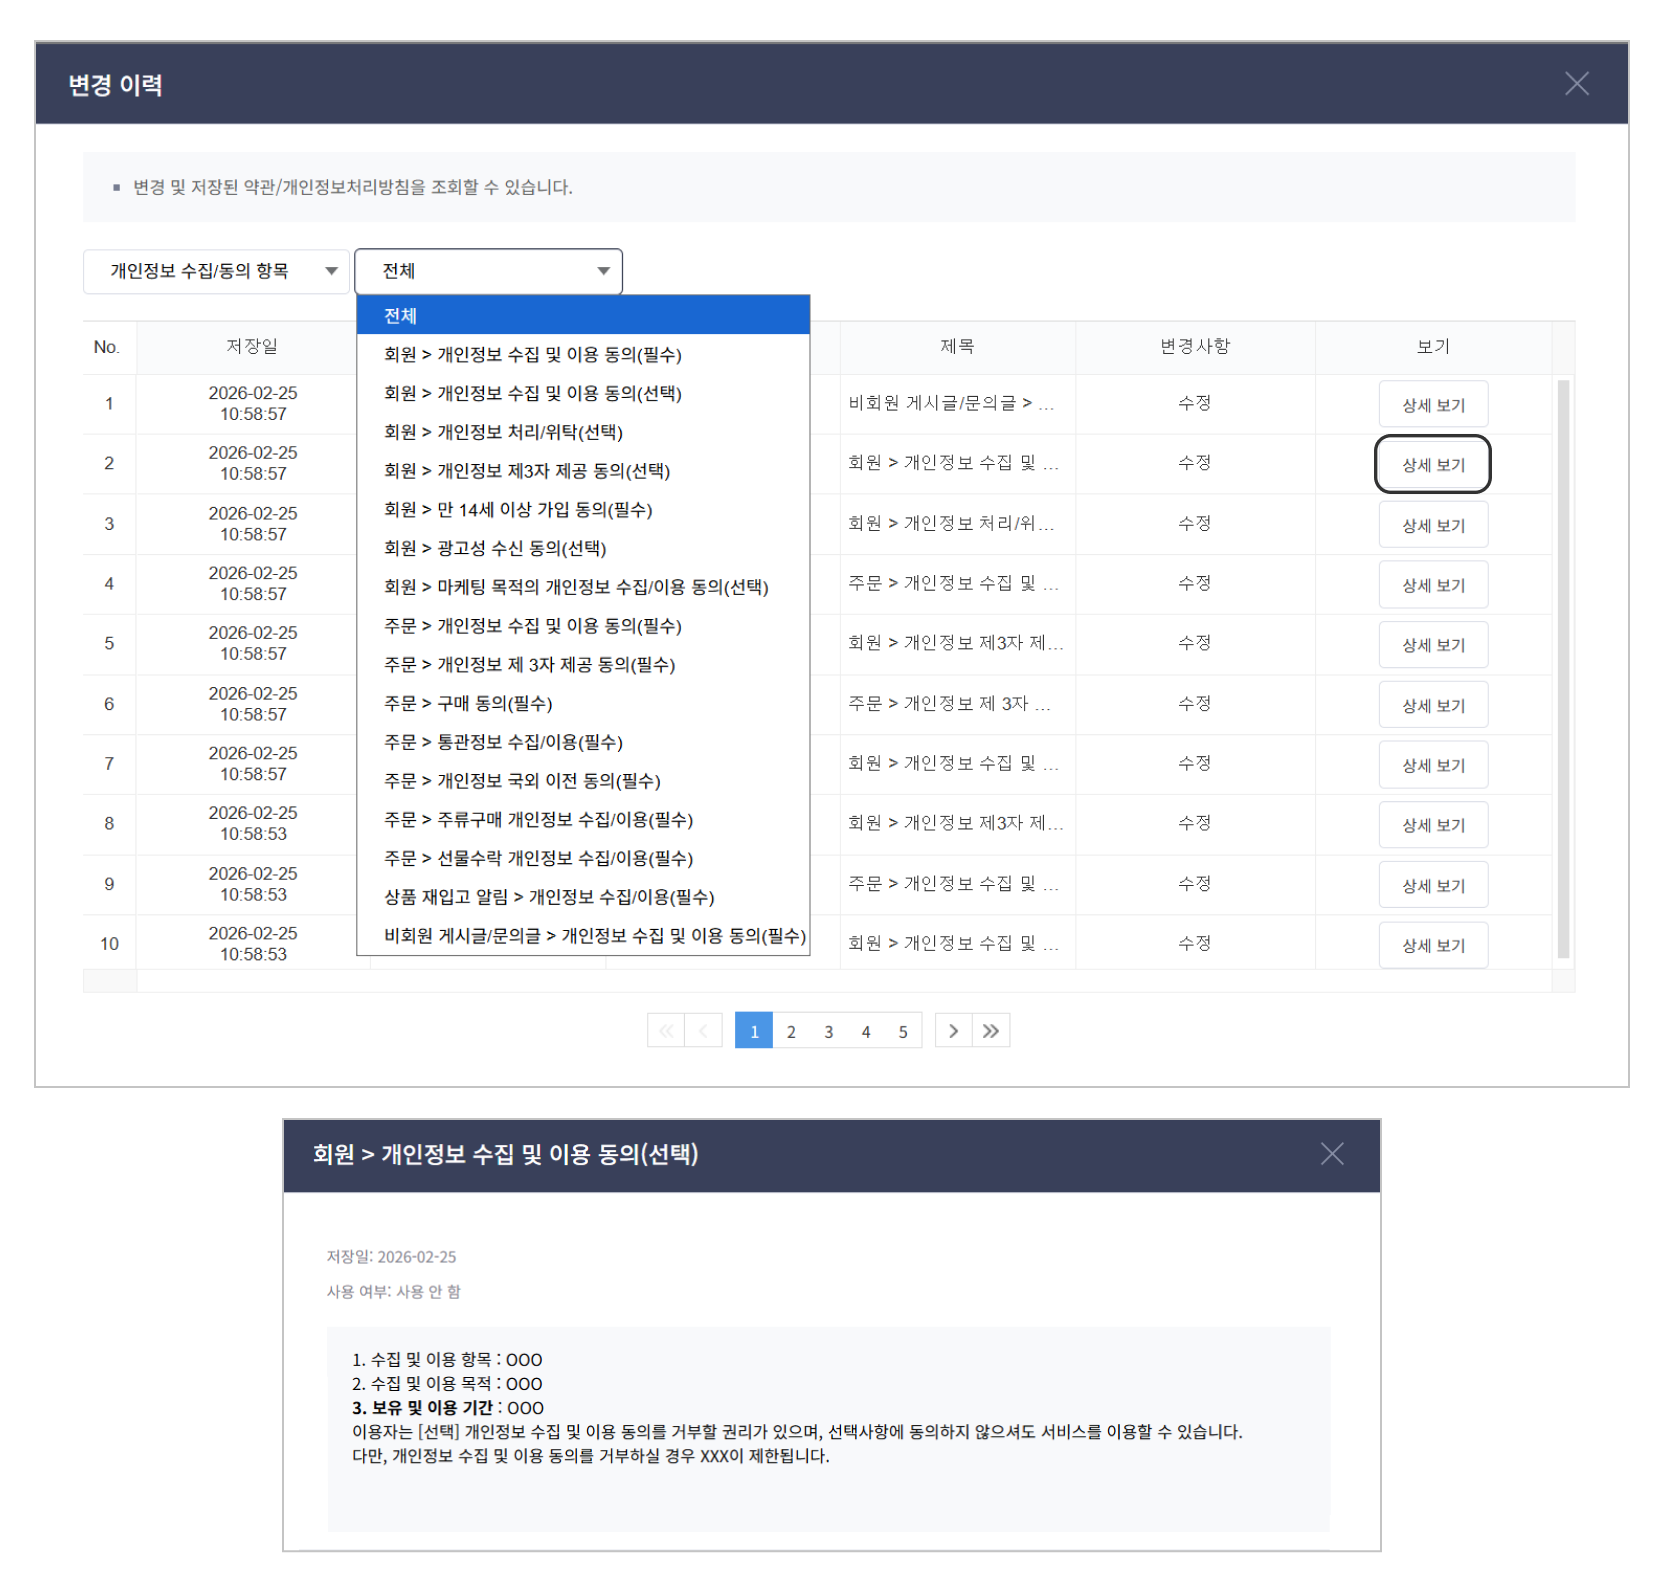Select 주문 > 통관정보 수집/이용(필수) option
This screenshot has height=1592, width=1664.
[503, 742]
